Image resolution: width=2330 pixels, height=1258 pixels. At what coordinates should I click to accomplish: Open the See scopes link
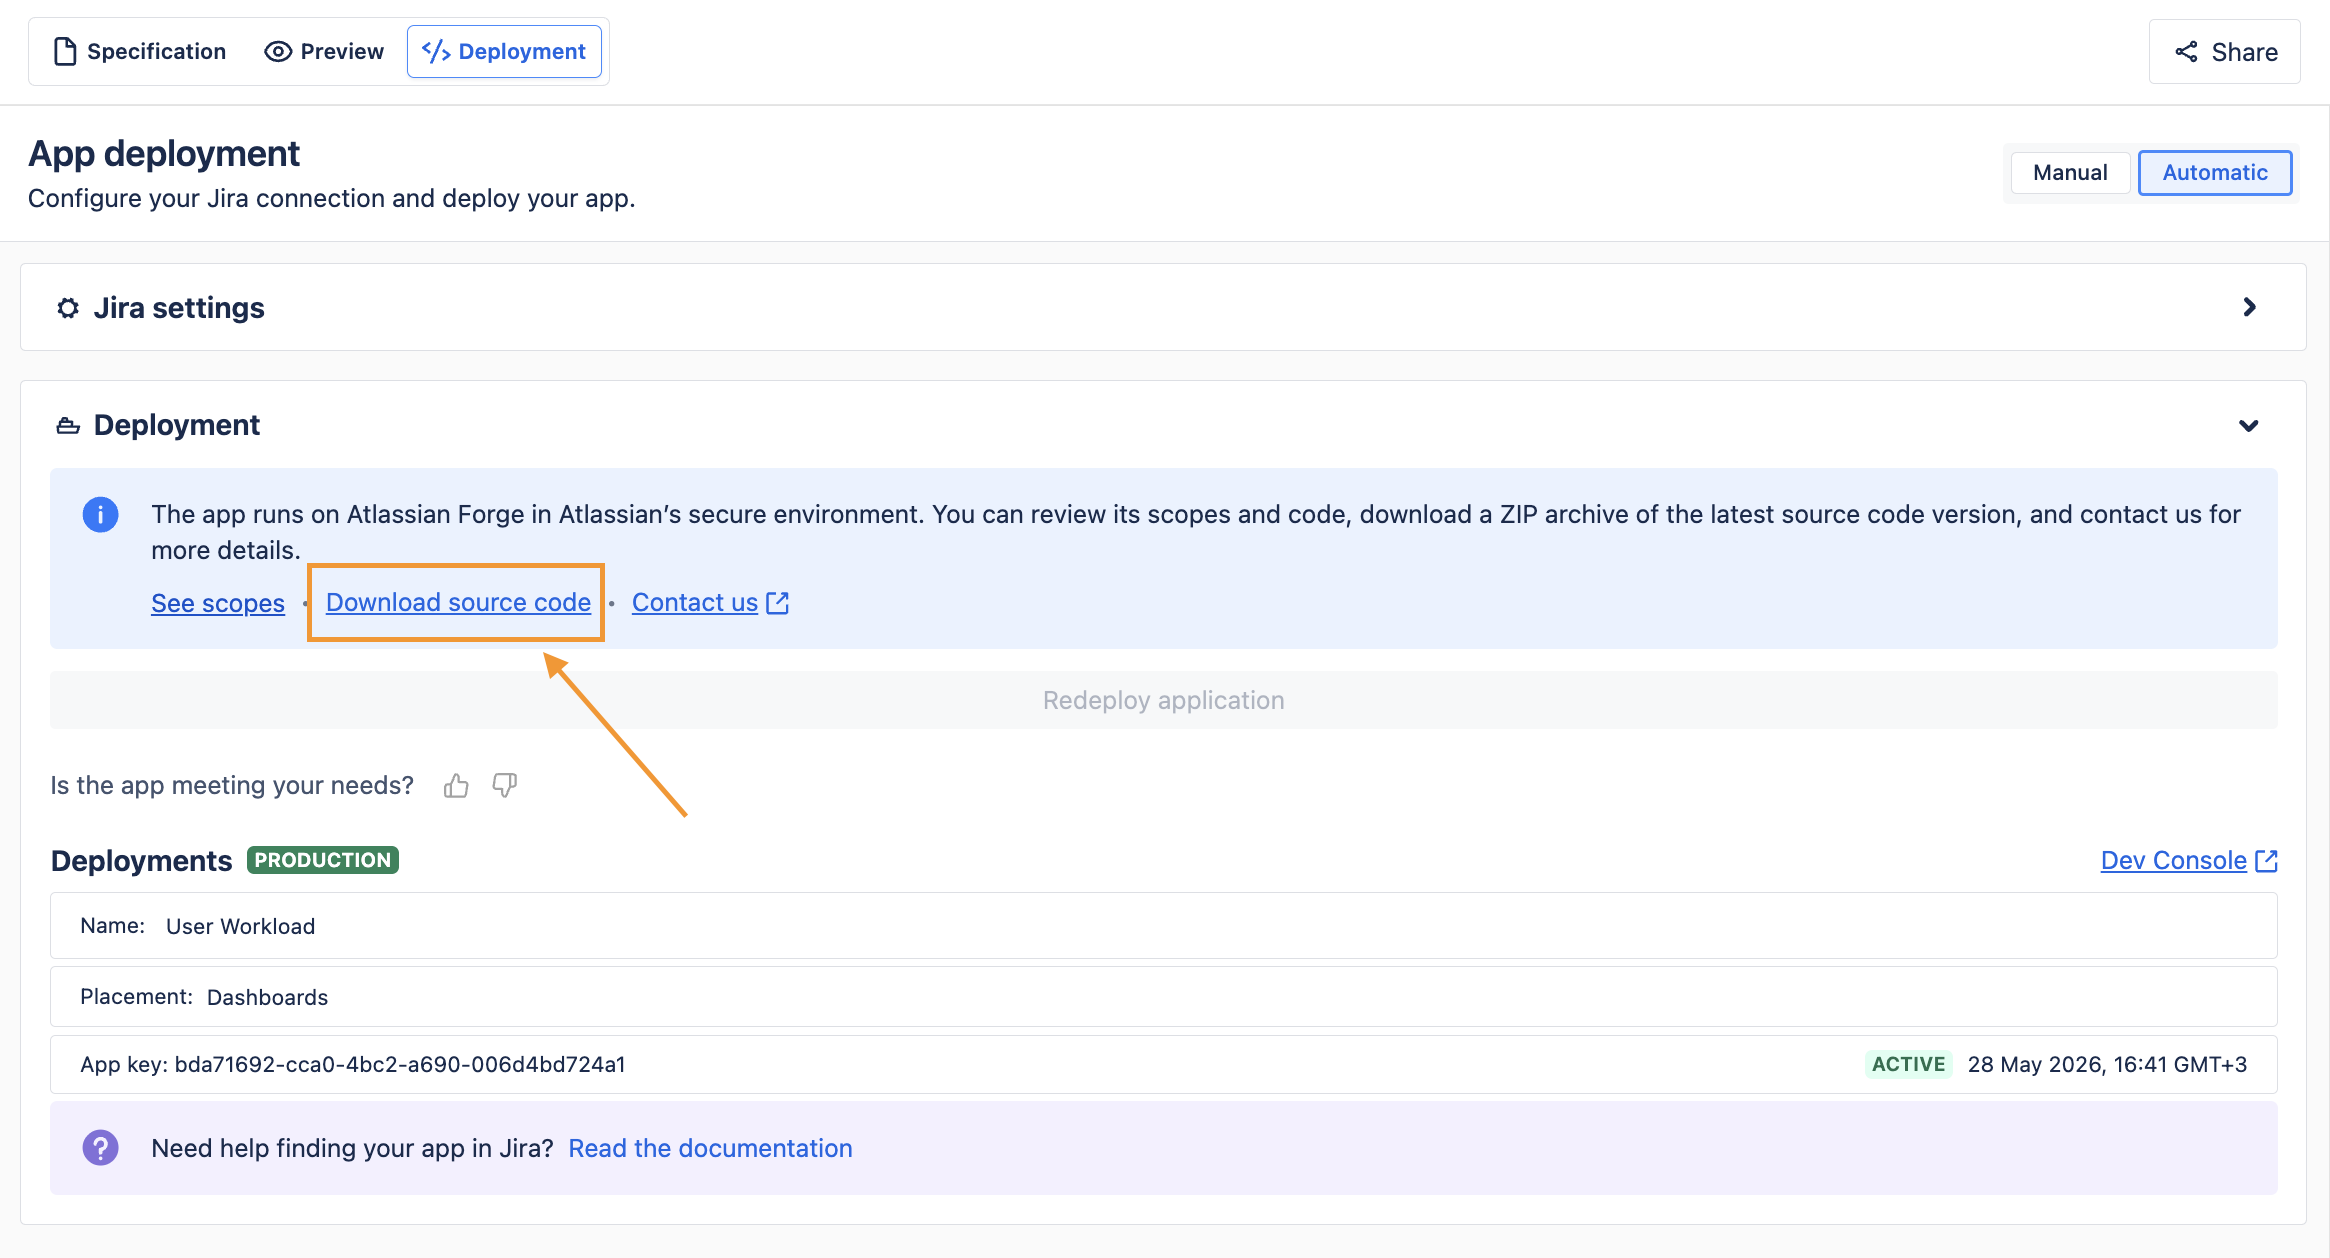click(x=218, y=603)
